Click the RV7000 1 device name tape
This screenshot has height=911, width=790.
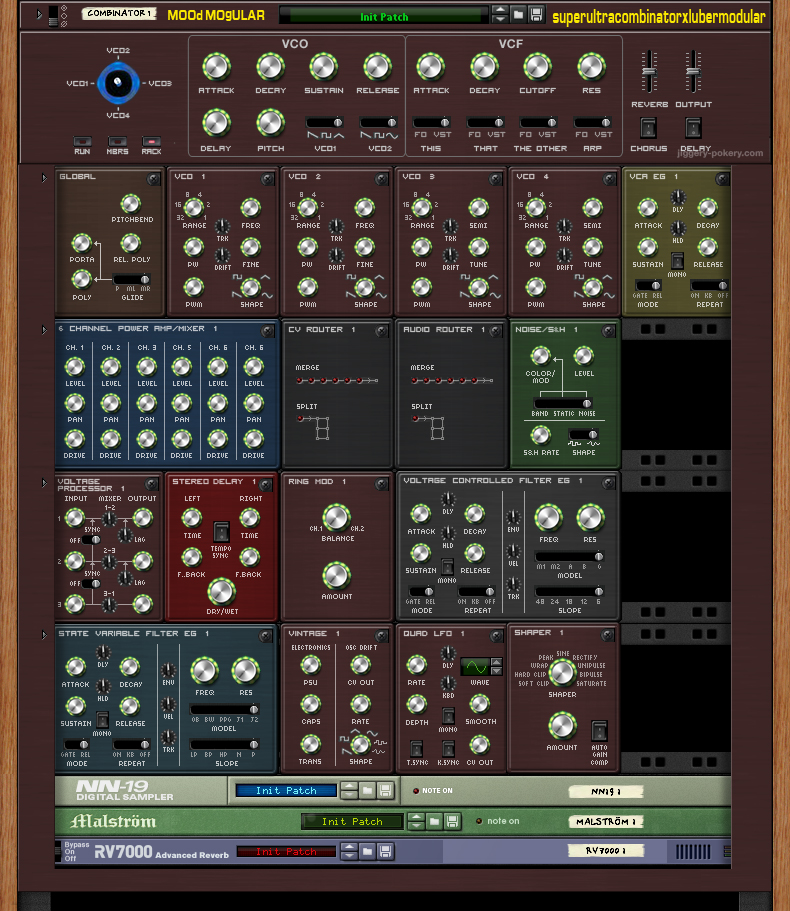606,851
